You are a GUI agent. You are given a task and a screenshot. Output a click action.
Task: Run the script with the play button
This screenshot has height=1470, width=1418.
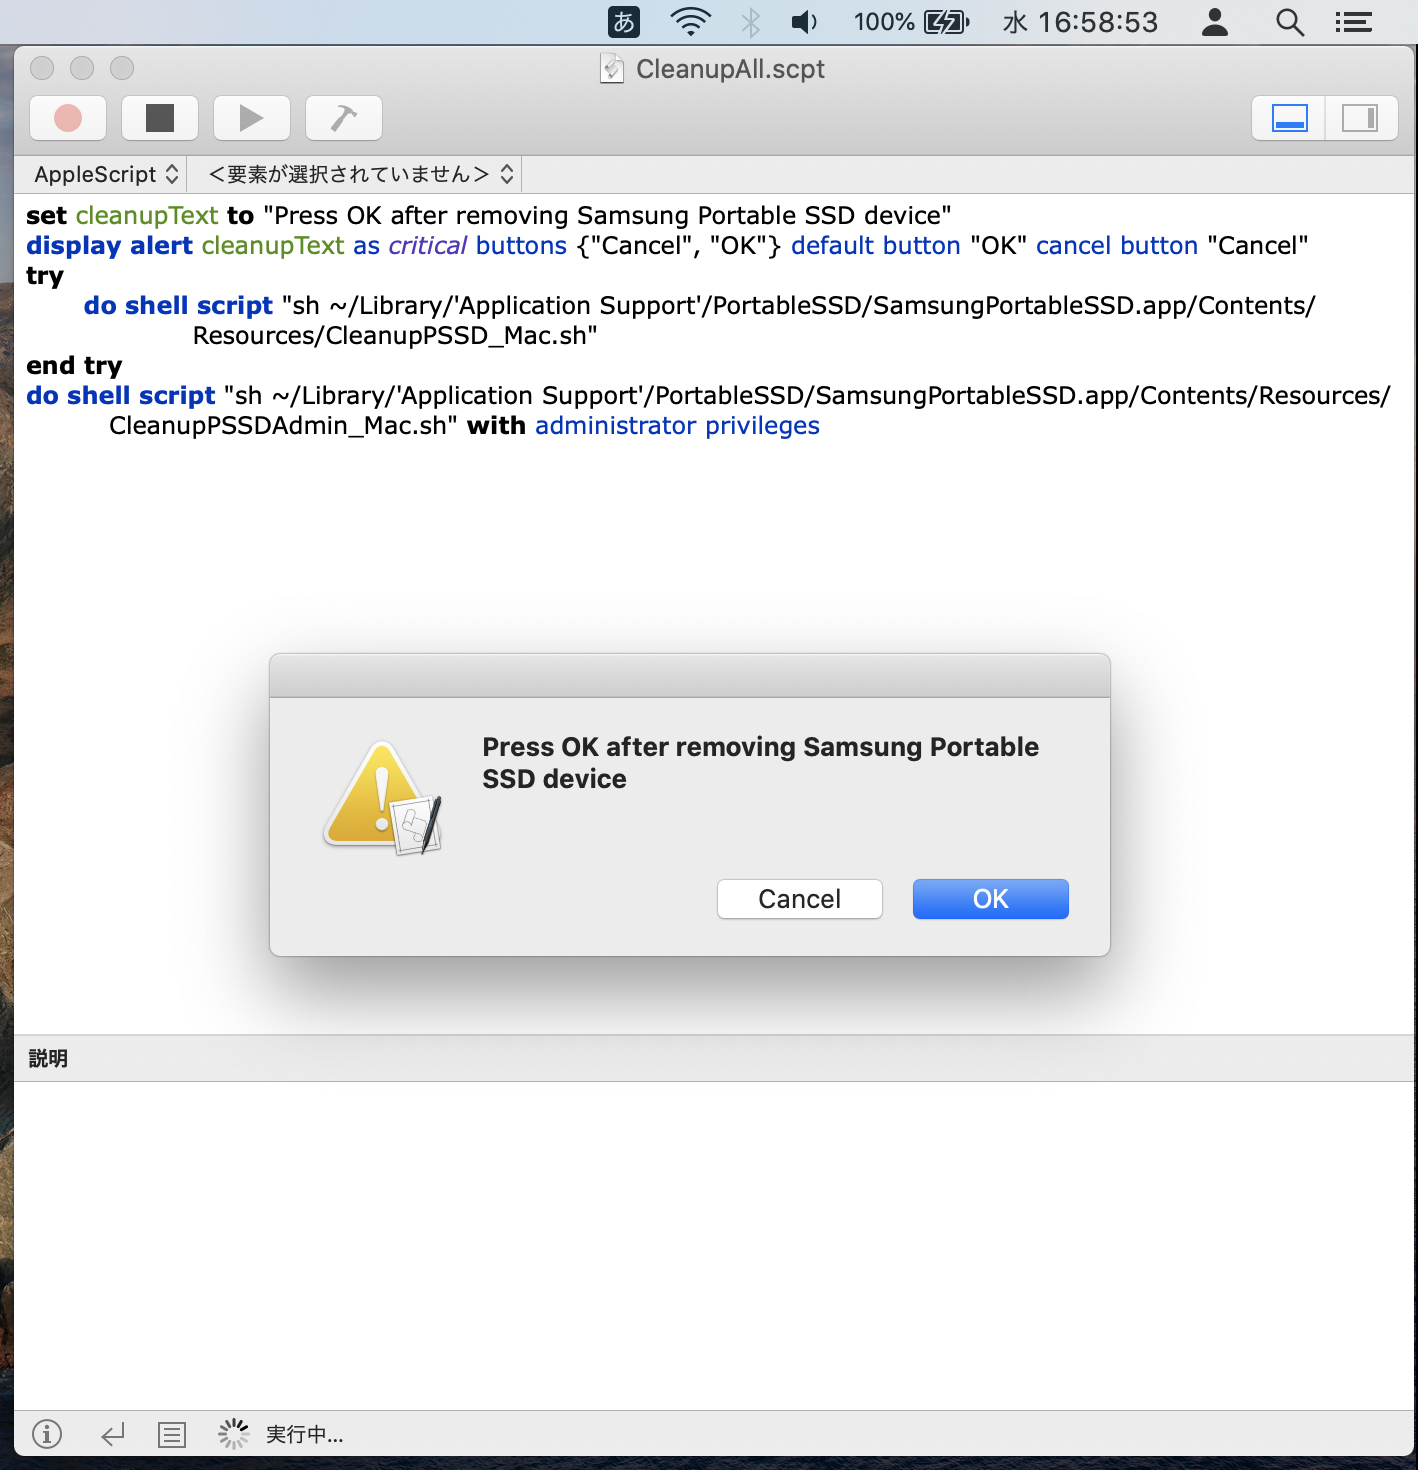(x=252, y=118)
